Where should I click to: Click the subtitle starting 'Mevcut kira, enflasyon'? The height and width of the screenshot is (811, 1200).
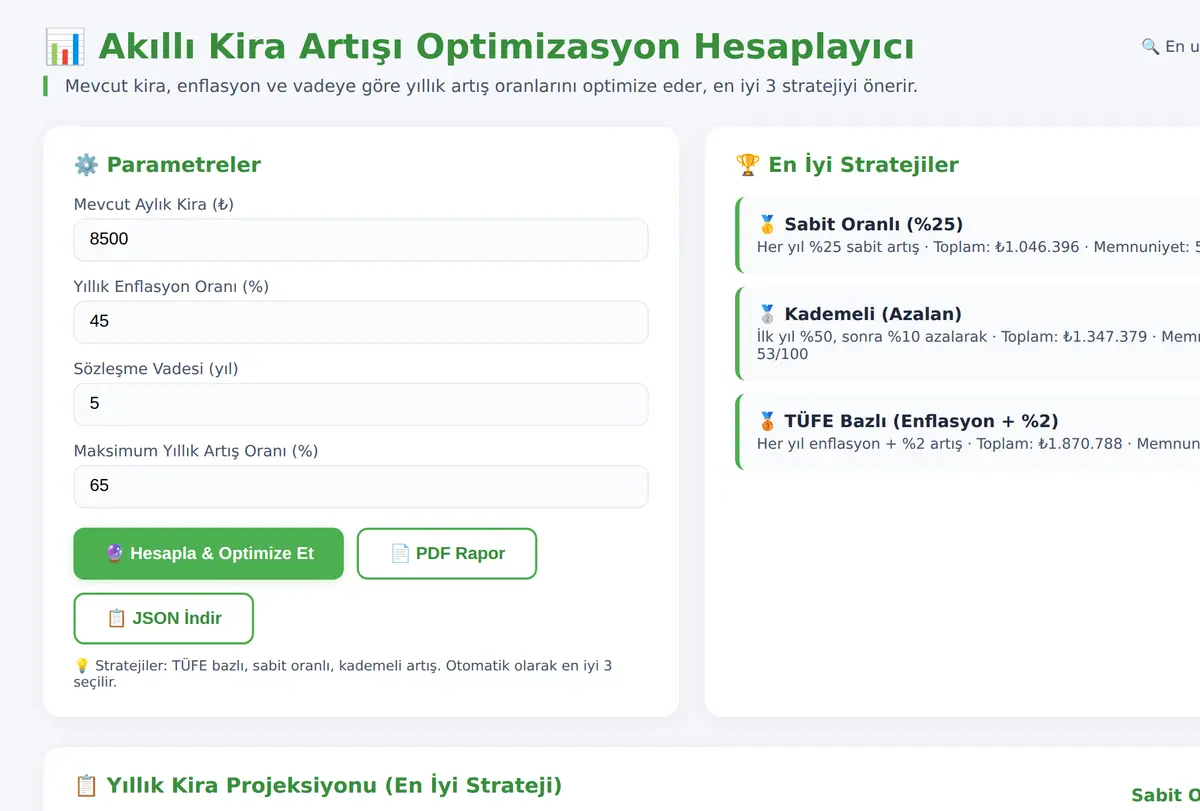[x=491, y=86]
